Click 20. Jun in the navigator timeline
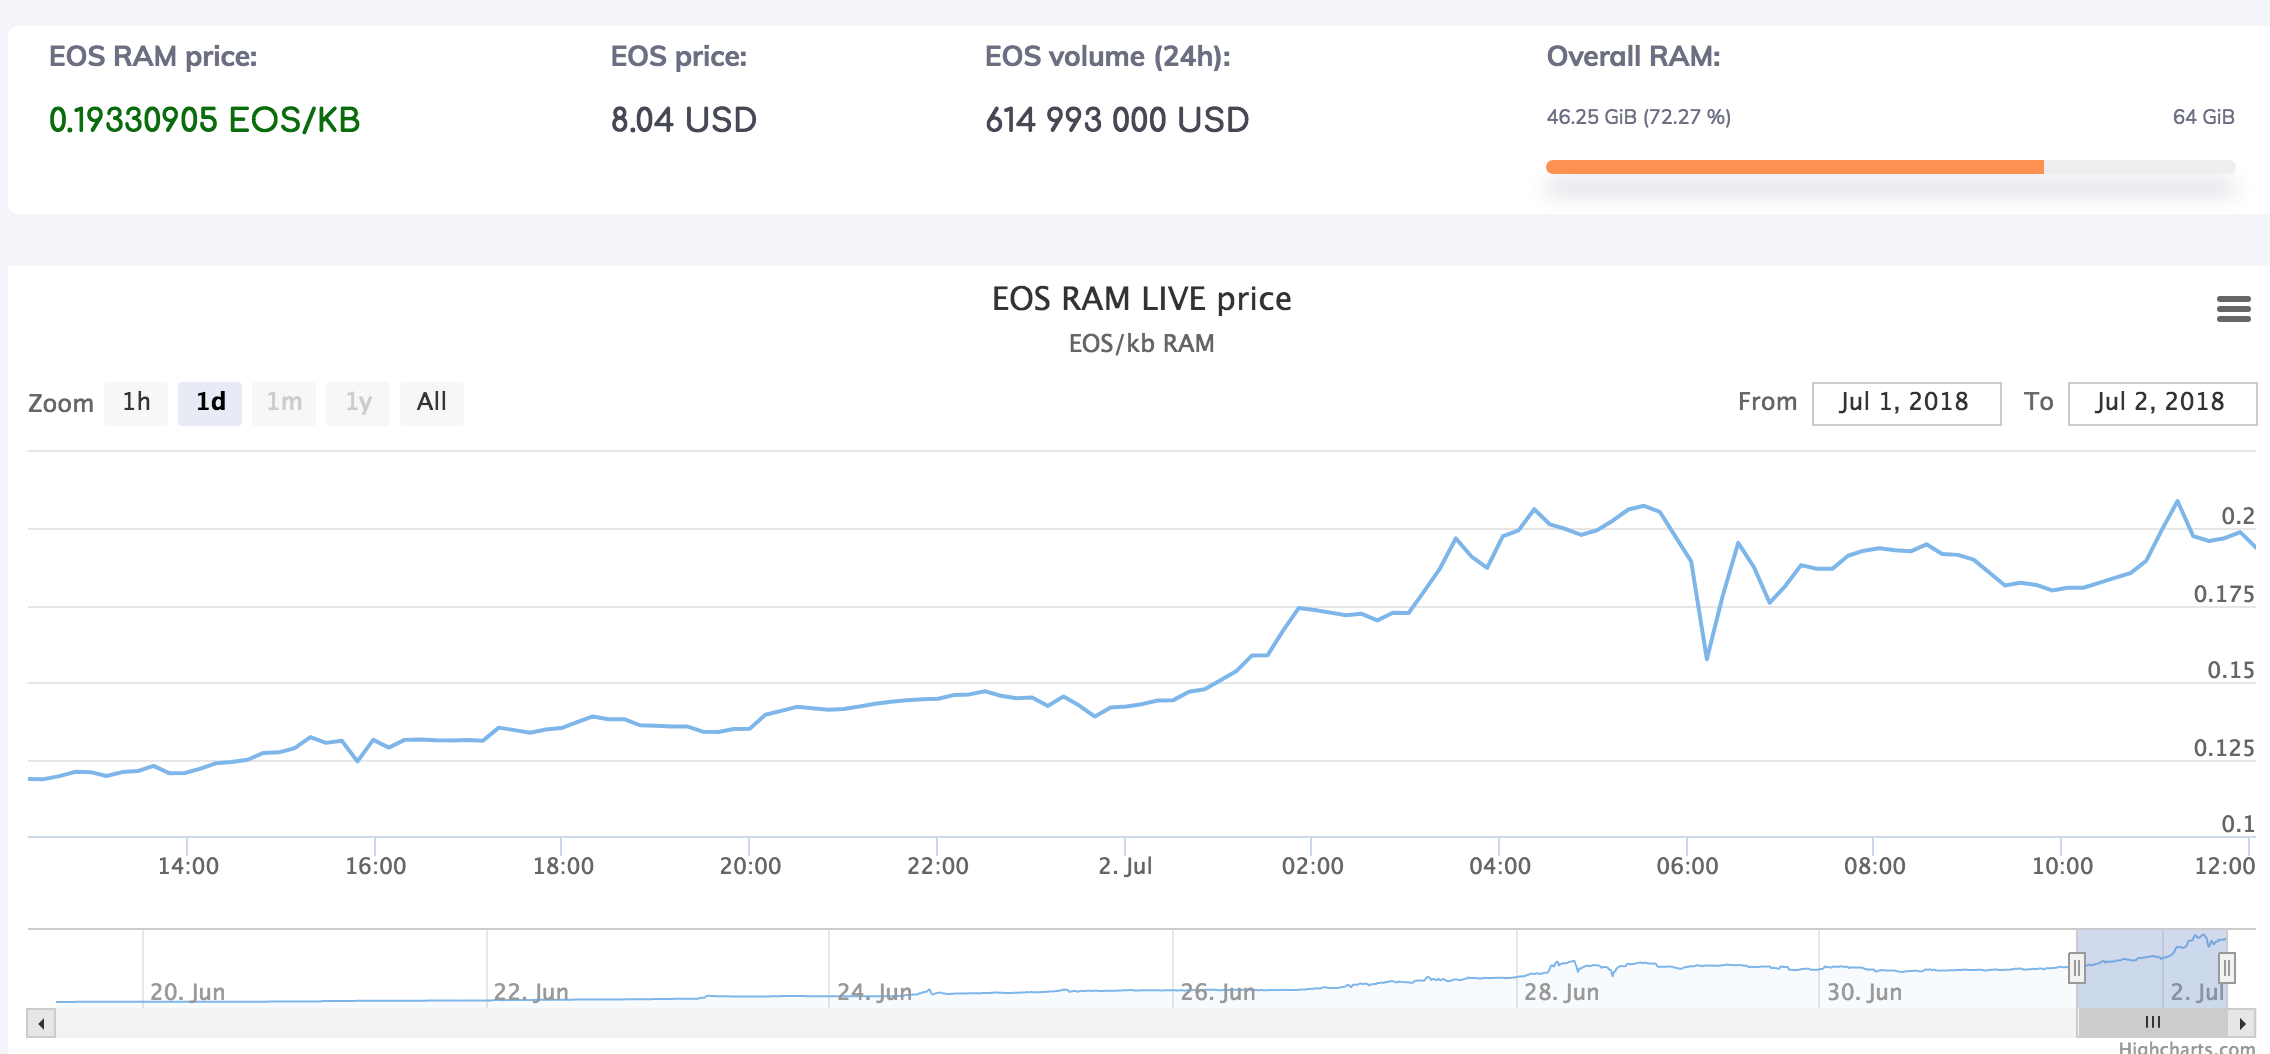 click(187, 992)
